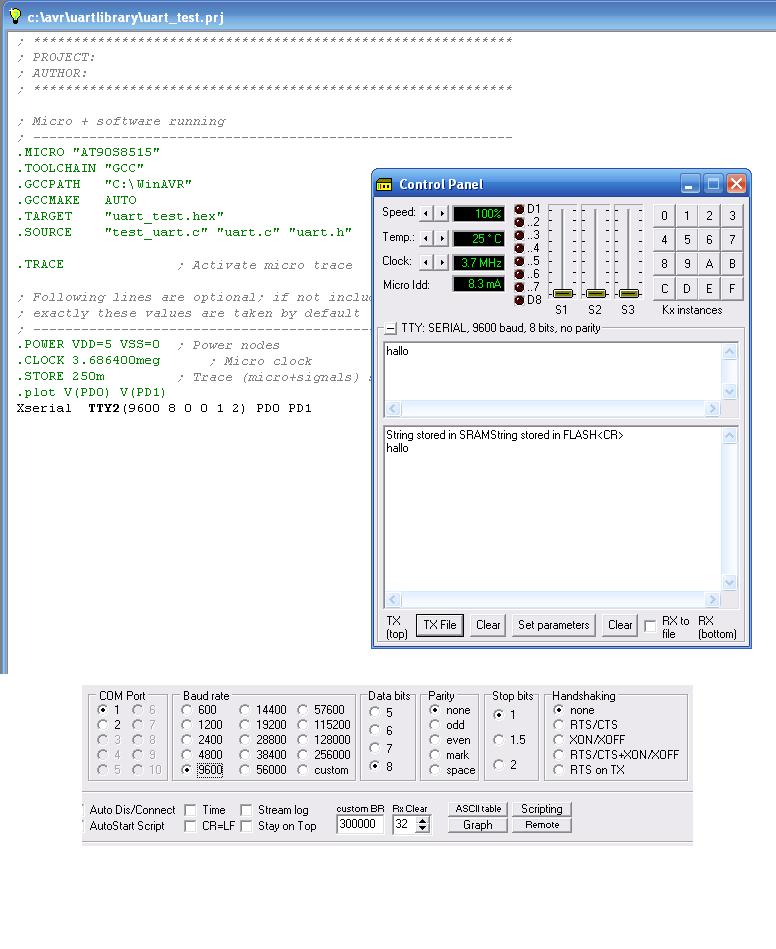Click inside the TX text area containing hallo

point(553,371)
